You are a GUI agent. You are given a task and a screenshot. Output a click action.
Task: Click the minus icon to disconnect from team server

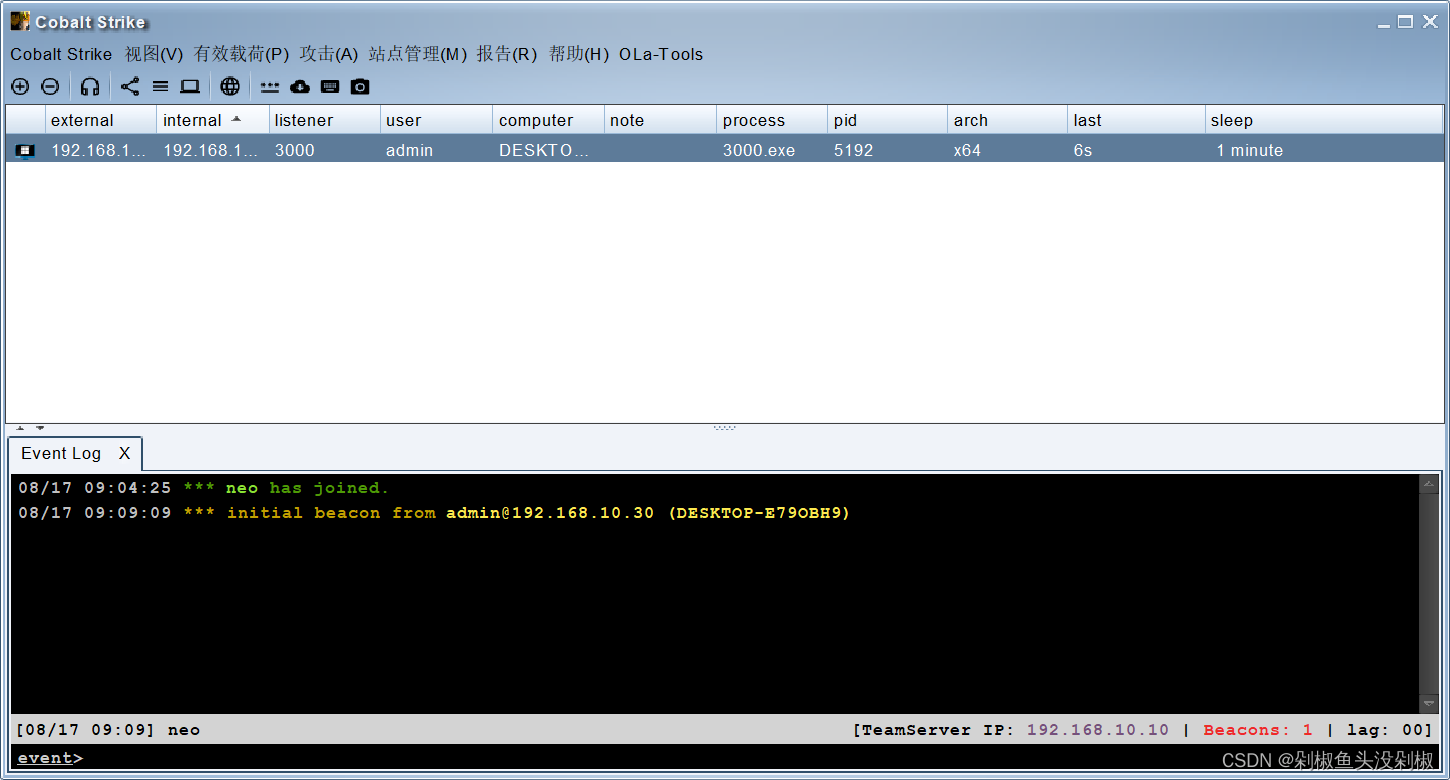coord(50,87)
